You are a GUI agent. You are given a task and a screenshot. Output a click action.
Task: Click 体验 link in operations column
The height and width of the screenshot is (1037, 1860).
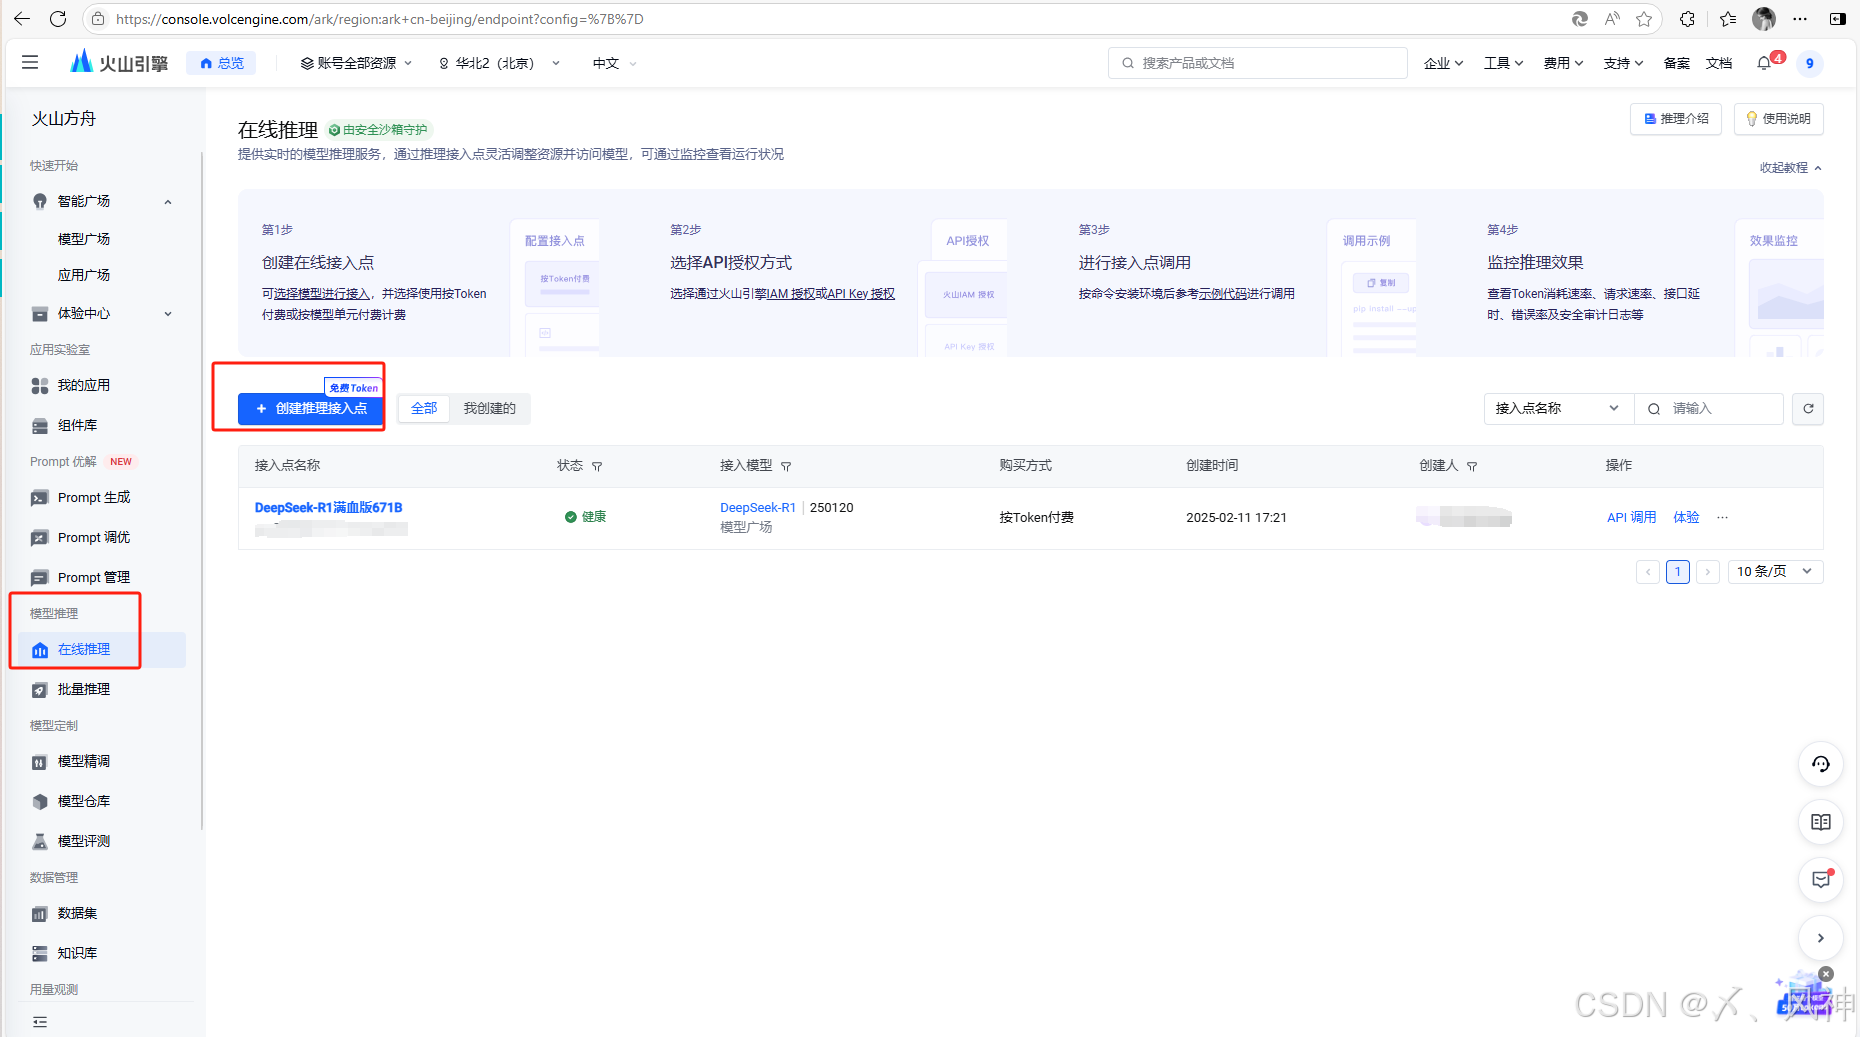coord(1686,517)
